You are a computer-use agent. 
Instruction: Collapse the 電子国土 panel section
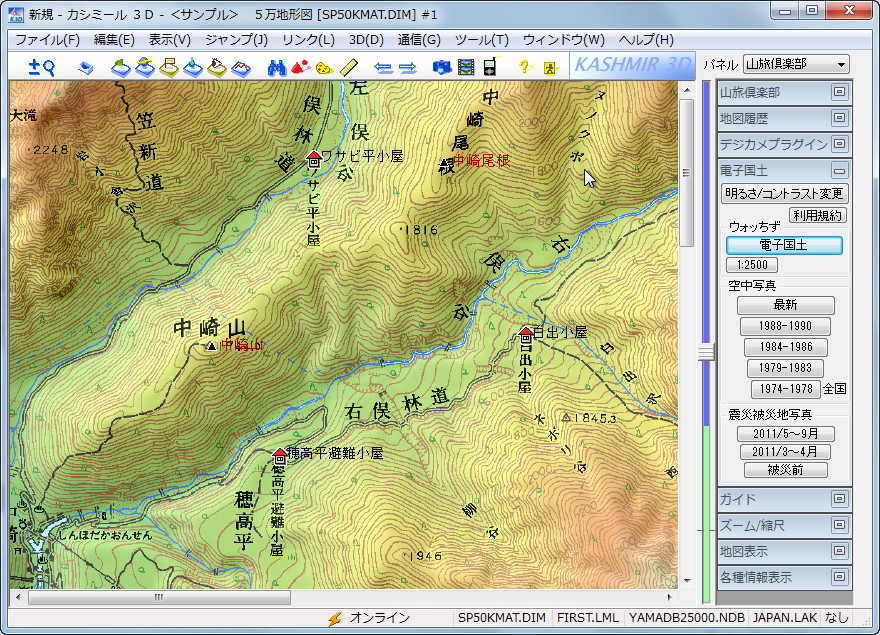point(839,170)
